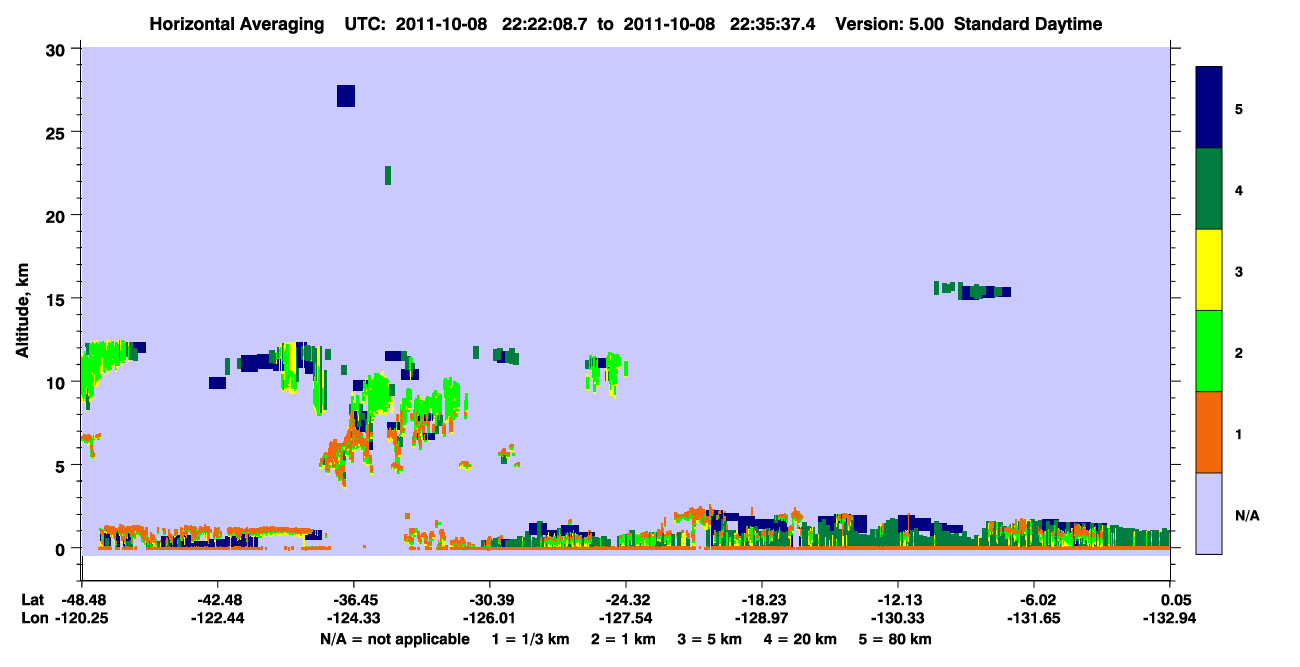
Task: Click the bright green level 2 colorbar segment
Action: click(1209, 351)
